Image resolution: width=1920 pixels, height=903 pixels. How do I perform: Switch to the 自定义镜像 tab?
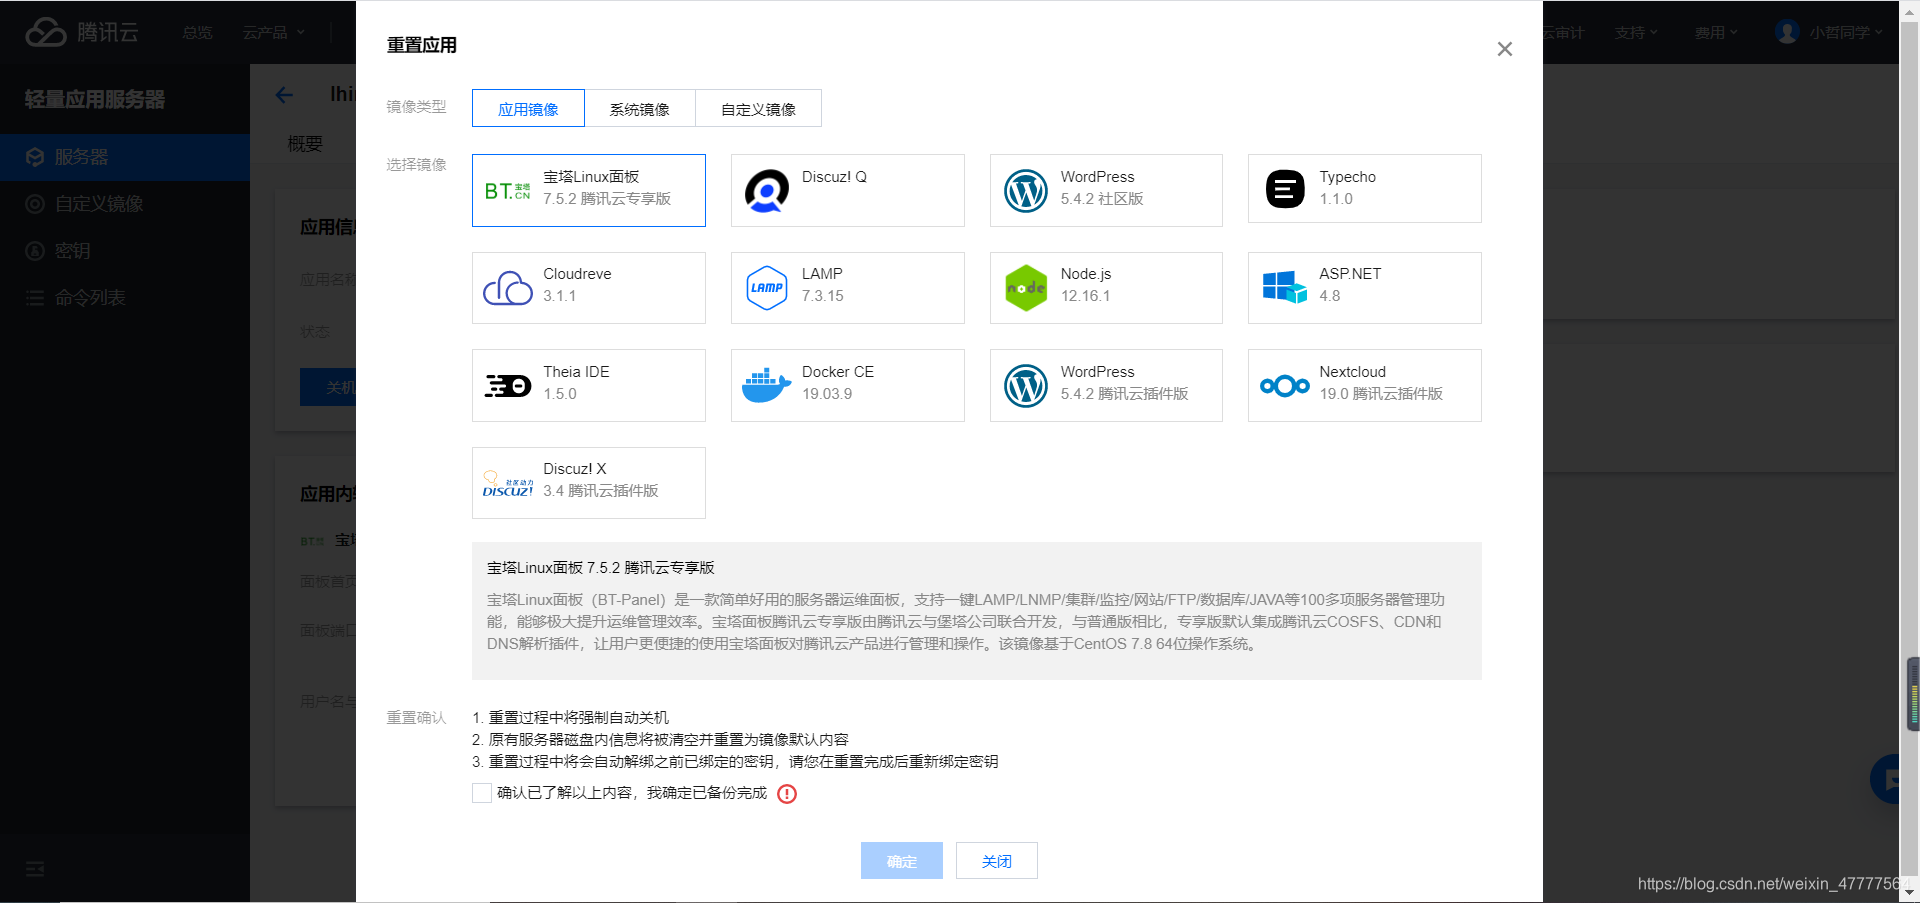[x=758, y=108]
